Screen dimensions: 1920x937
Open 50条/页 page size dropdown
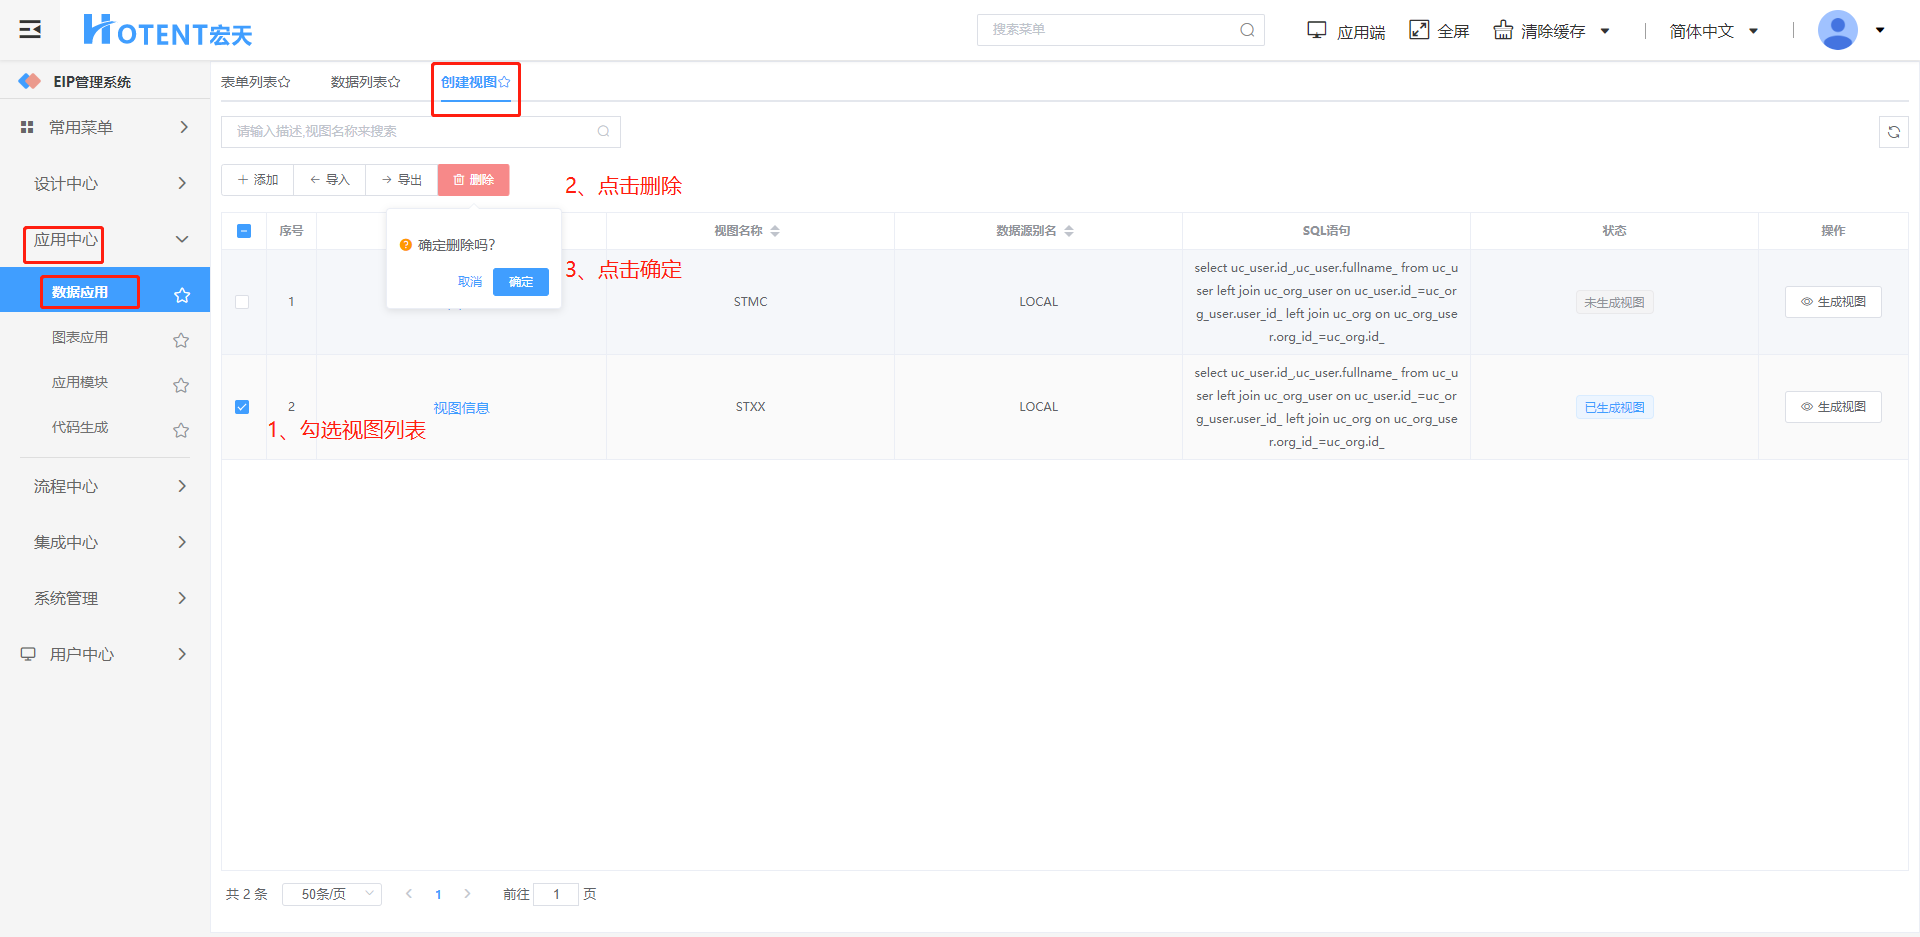[x=332, y=894]
